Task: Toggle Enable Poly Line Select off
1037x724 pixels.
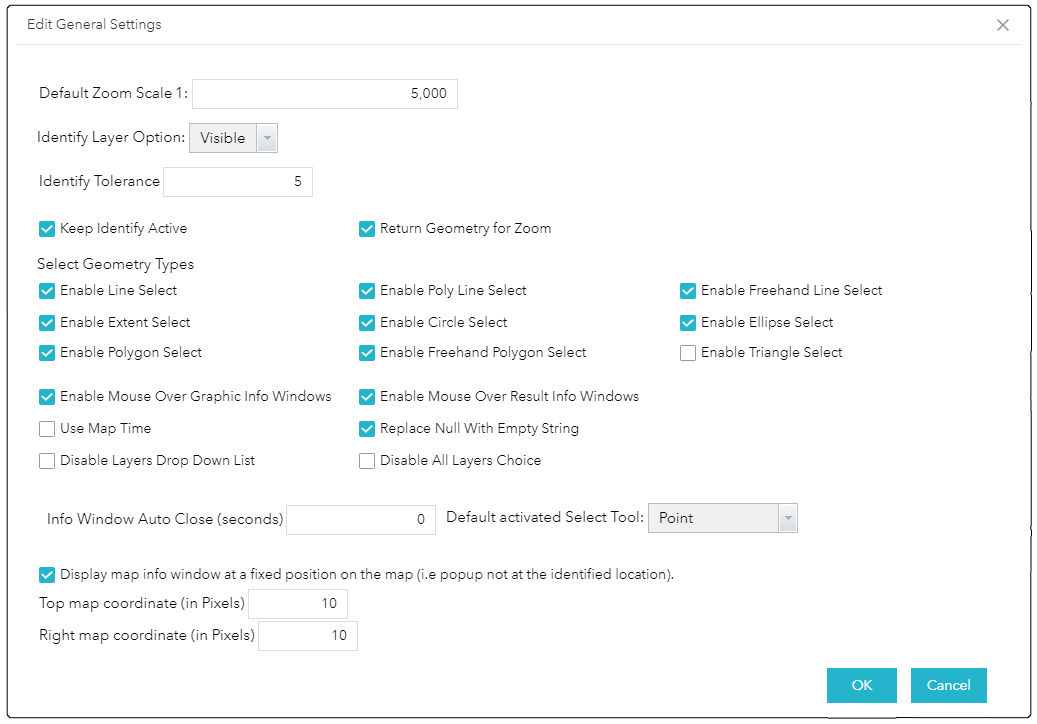Action: pyautogui.click(x=367, y=290)
